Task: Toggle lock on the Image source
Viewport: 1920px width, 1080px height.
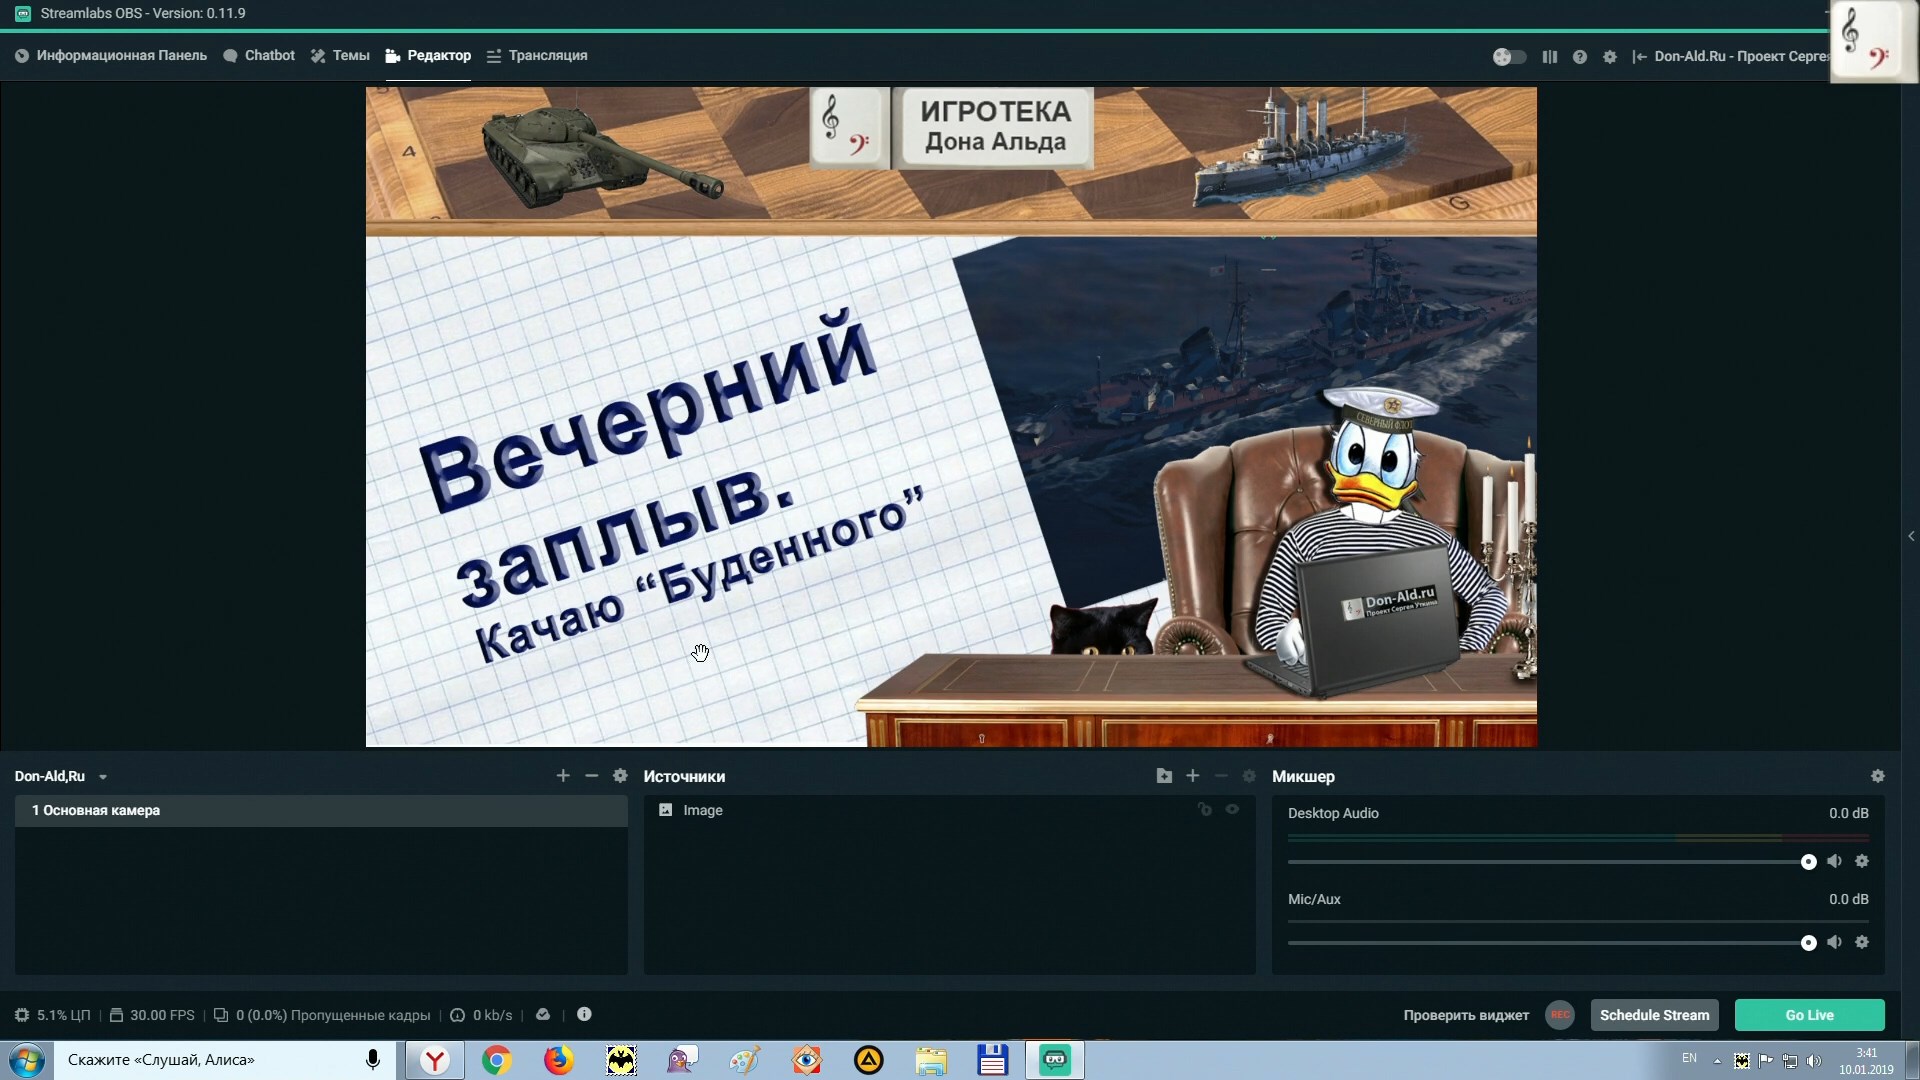Action: [x=1205, y=810]
